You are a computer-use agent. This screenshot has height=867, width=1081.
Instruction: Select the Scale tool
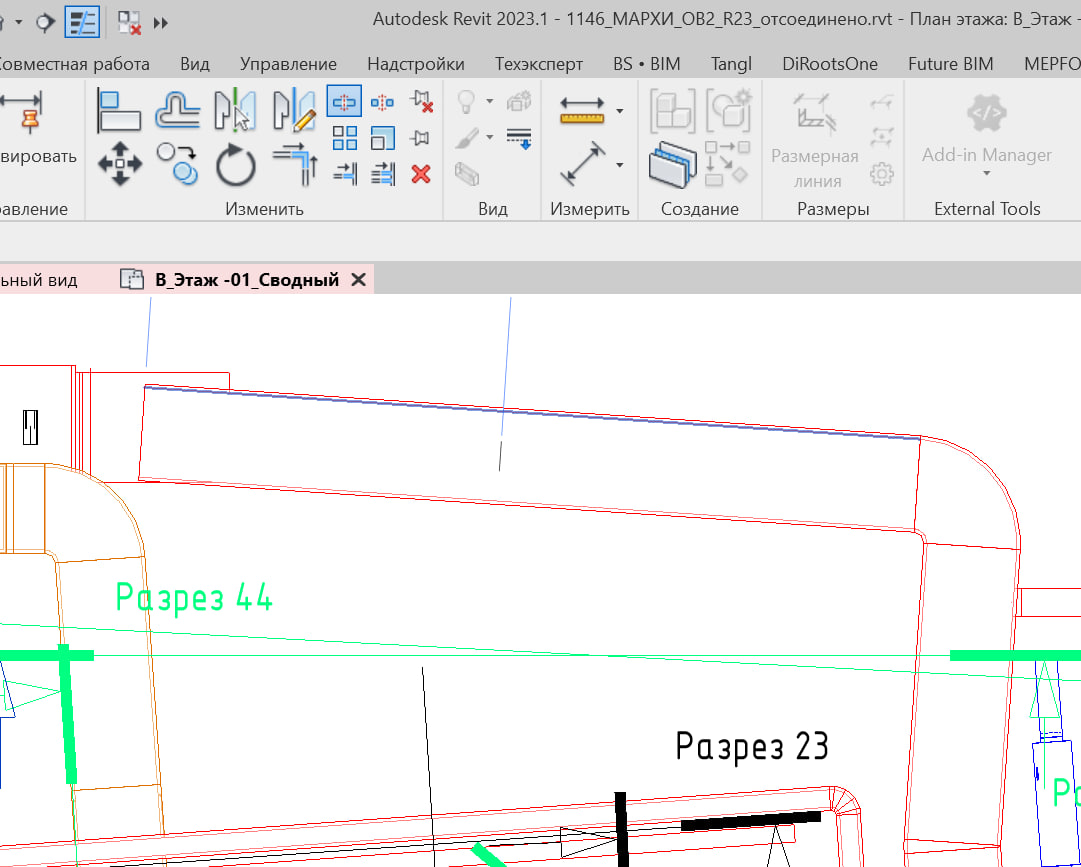pyautogui.click(x=383, y=138)
